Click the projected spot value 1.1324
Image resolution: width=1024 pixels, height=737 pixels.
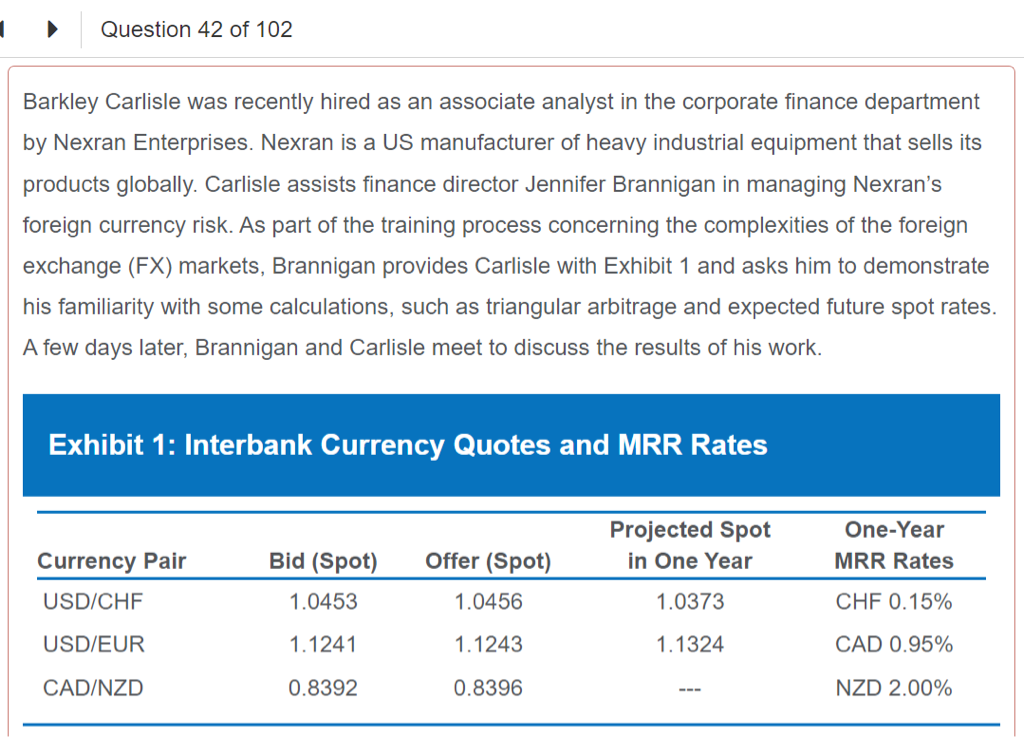690,645
